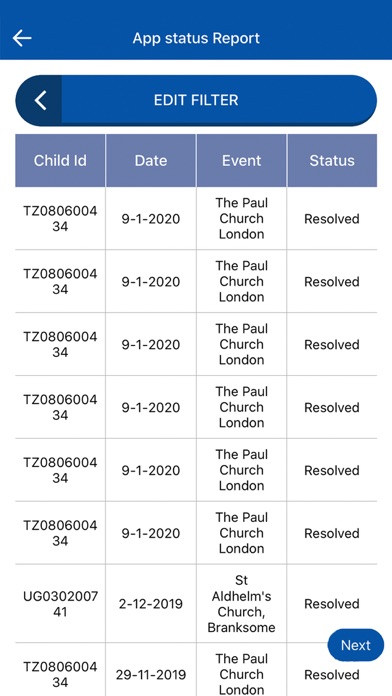The width and height of the screenshot is (392, 696).
Task: Open last row's The Paul Church London
Action: 242,674
